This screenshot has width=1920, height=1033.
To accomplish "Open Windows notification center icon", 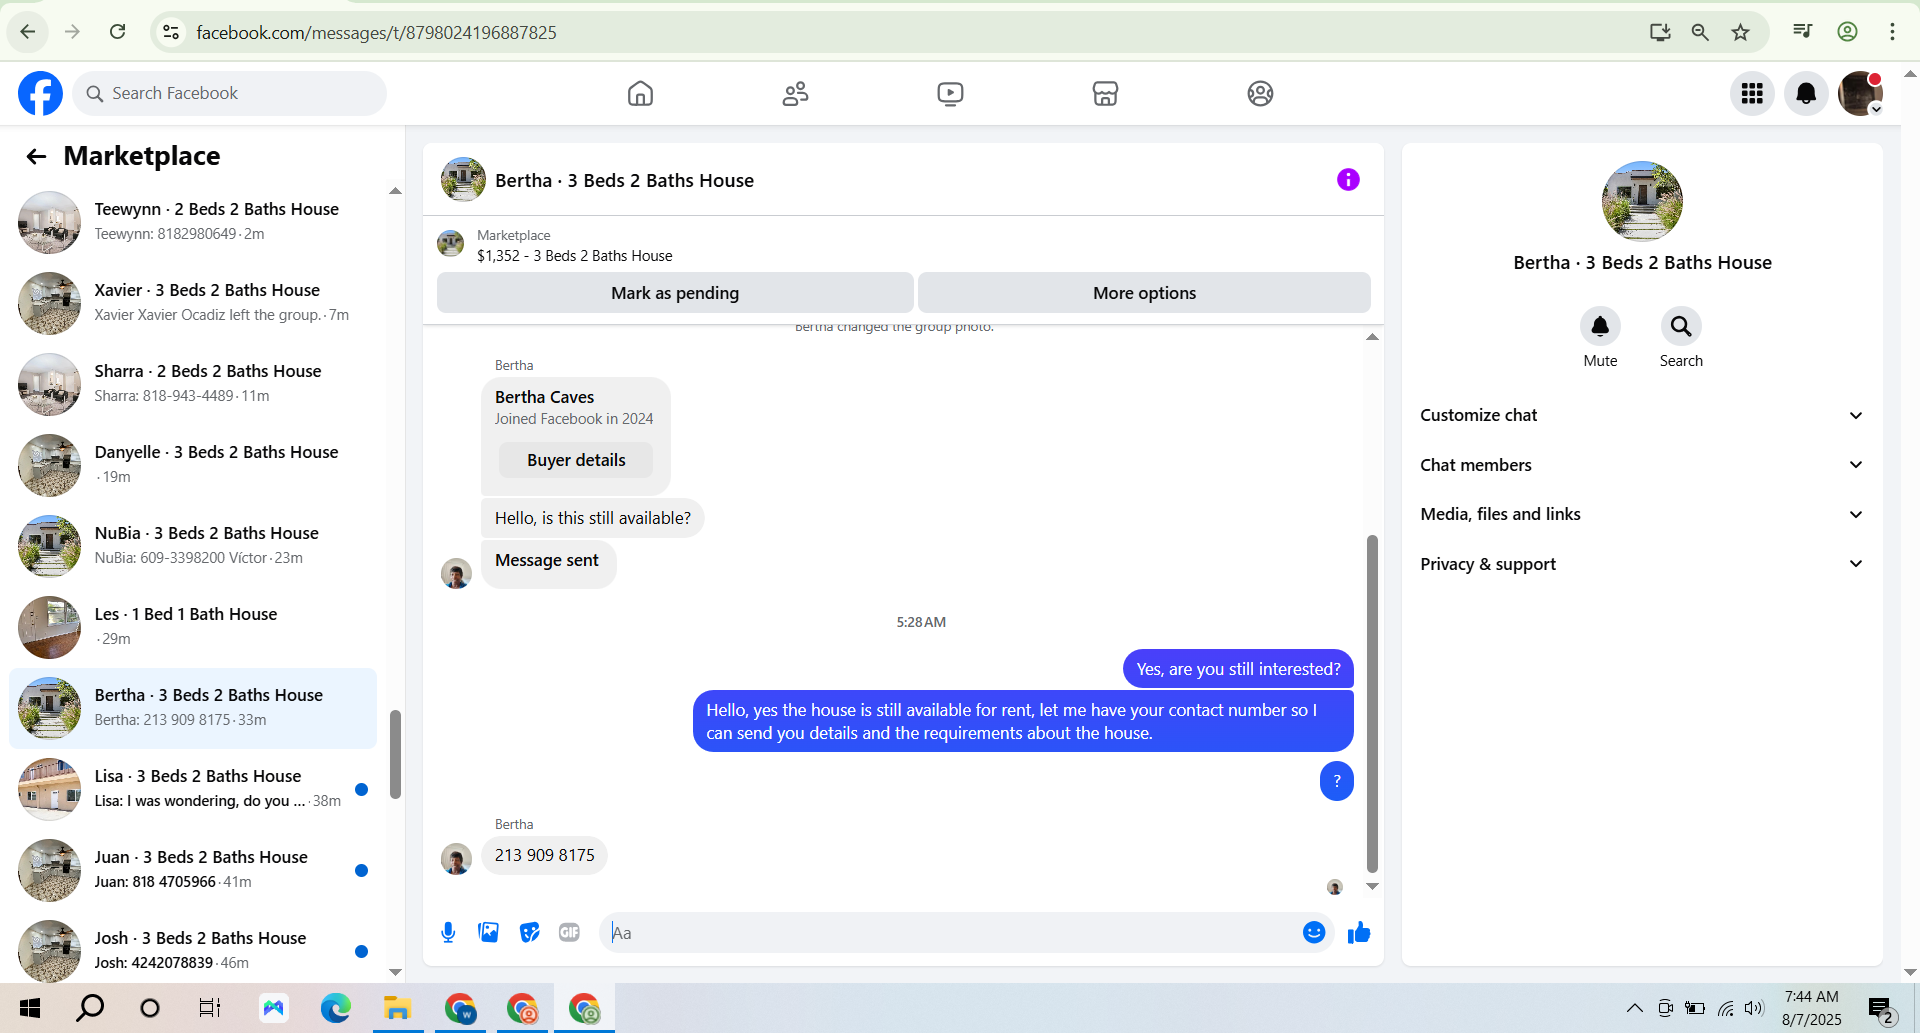I will tap(1880, 1008).
